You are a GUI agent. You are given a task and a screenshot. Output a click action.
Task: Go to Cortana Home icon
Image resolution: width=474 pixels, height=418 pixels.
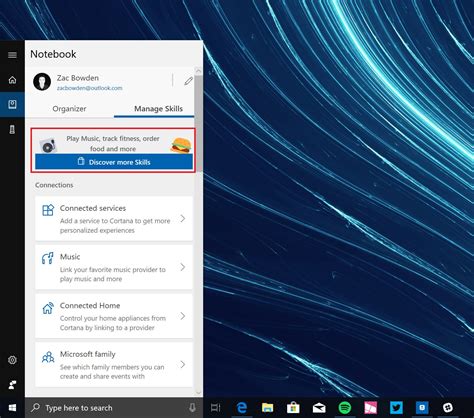tap(12, 80)
